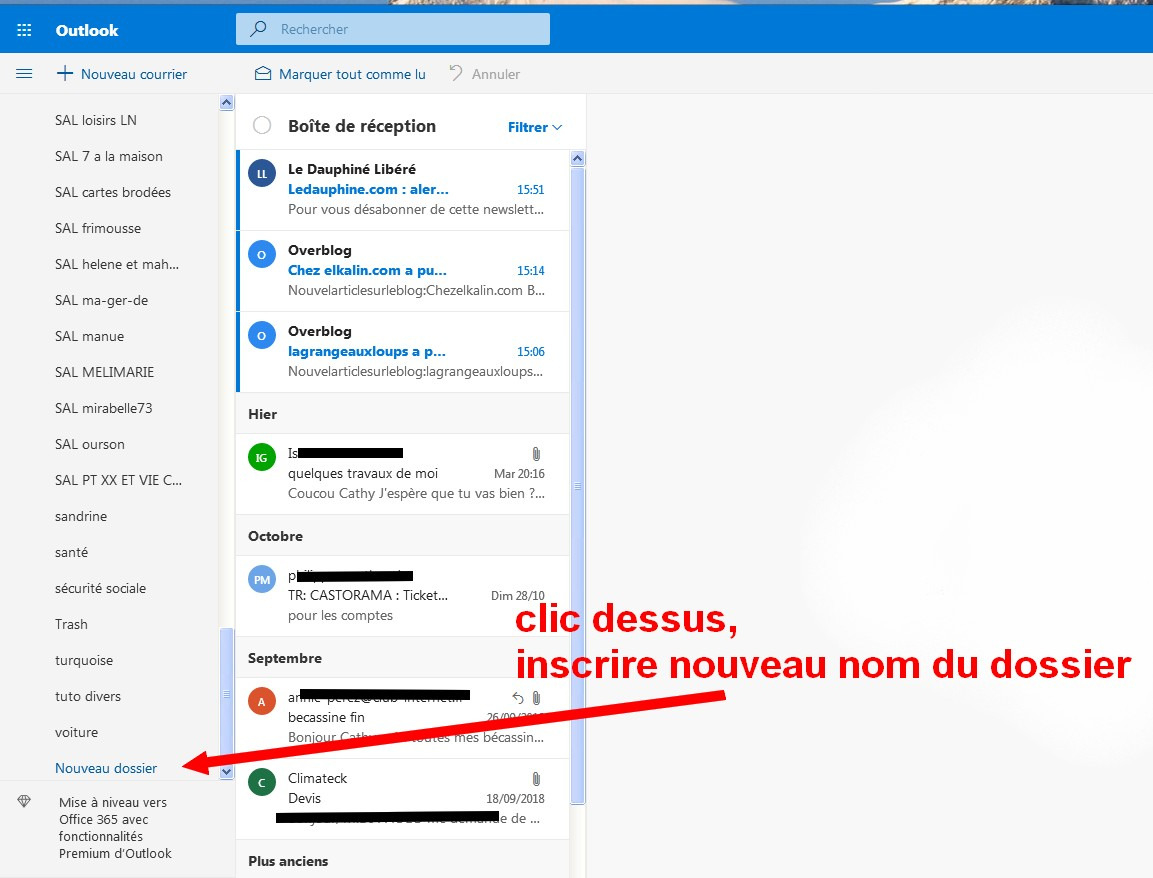Select the Overblog elkalin email avatar circle
Screen dimensions: 1153x878
262,254
